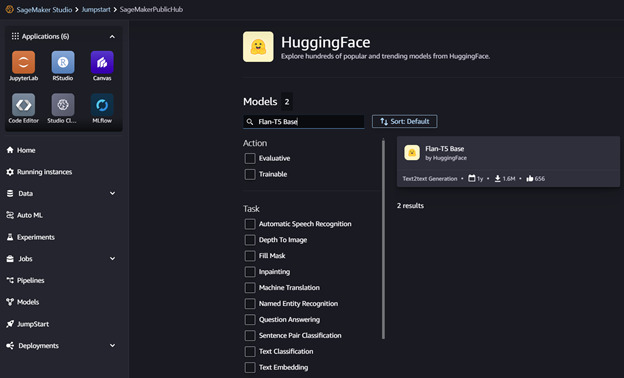Click the Auto ML icon

[10, 215]
